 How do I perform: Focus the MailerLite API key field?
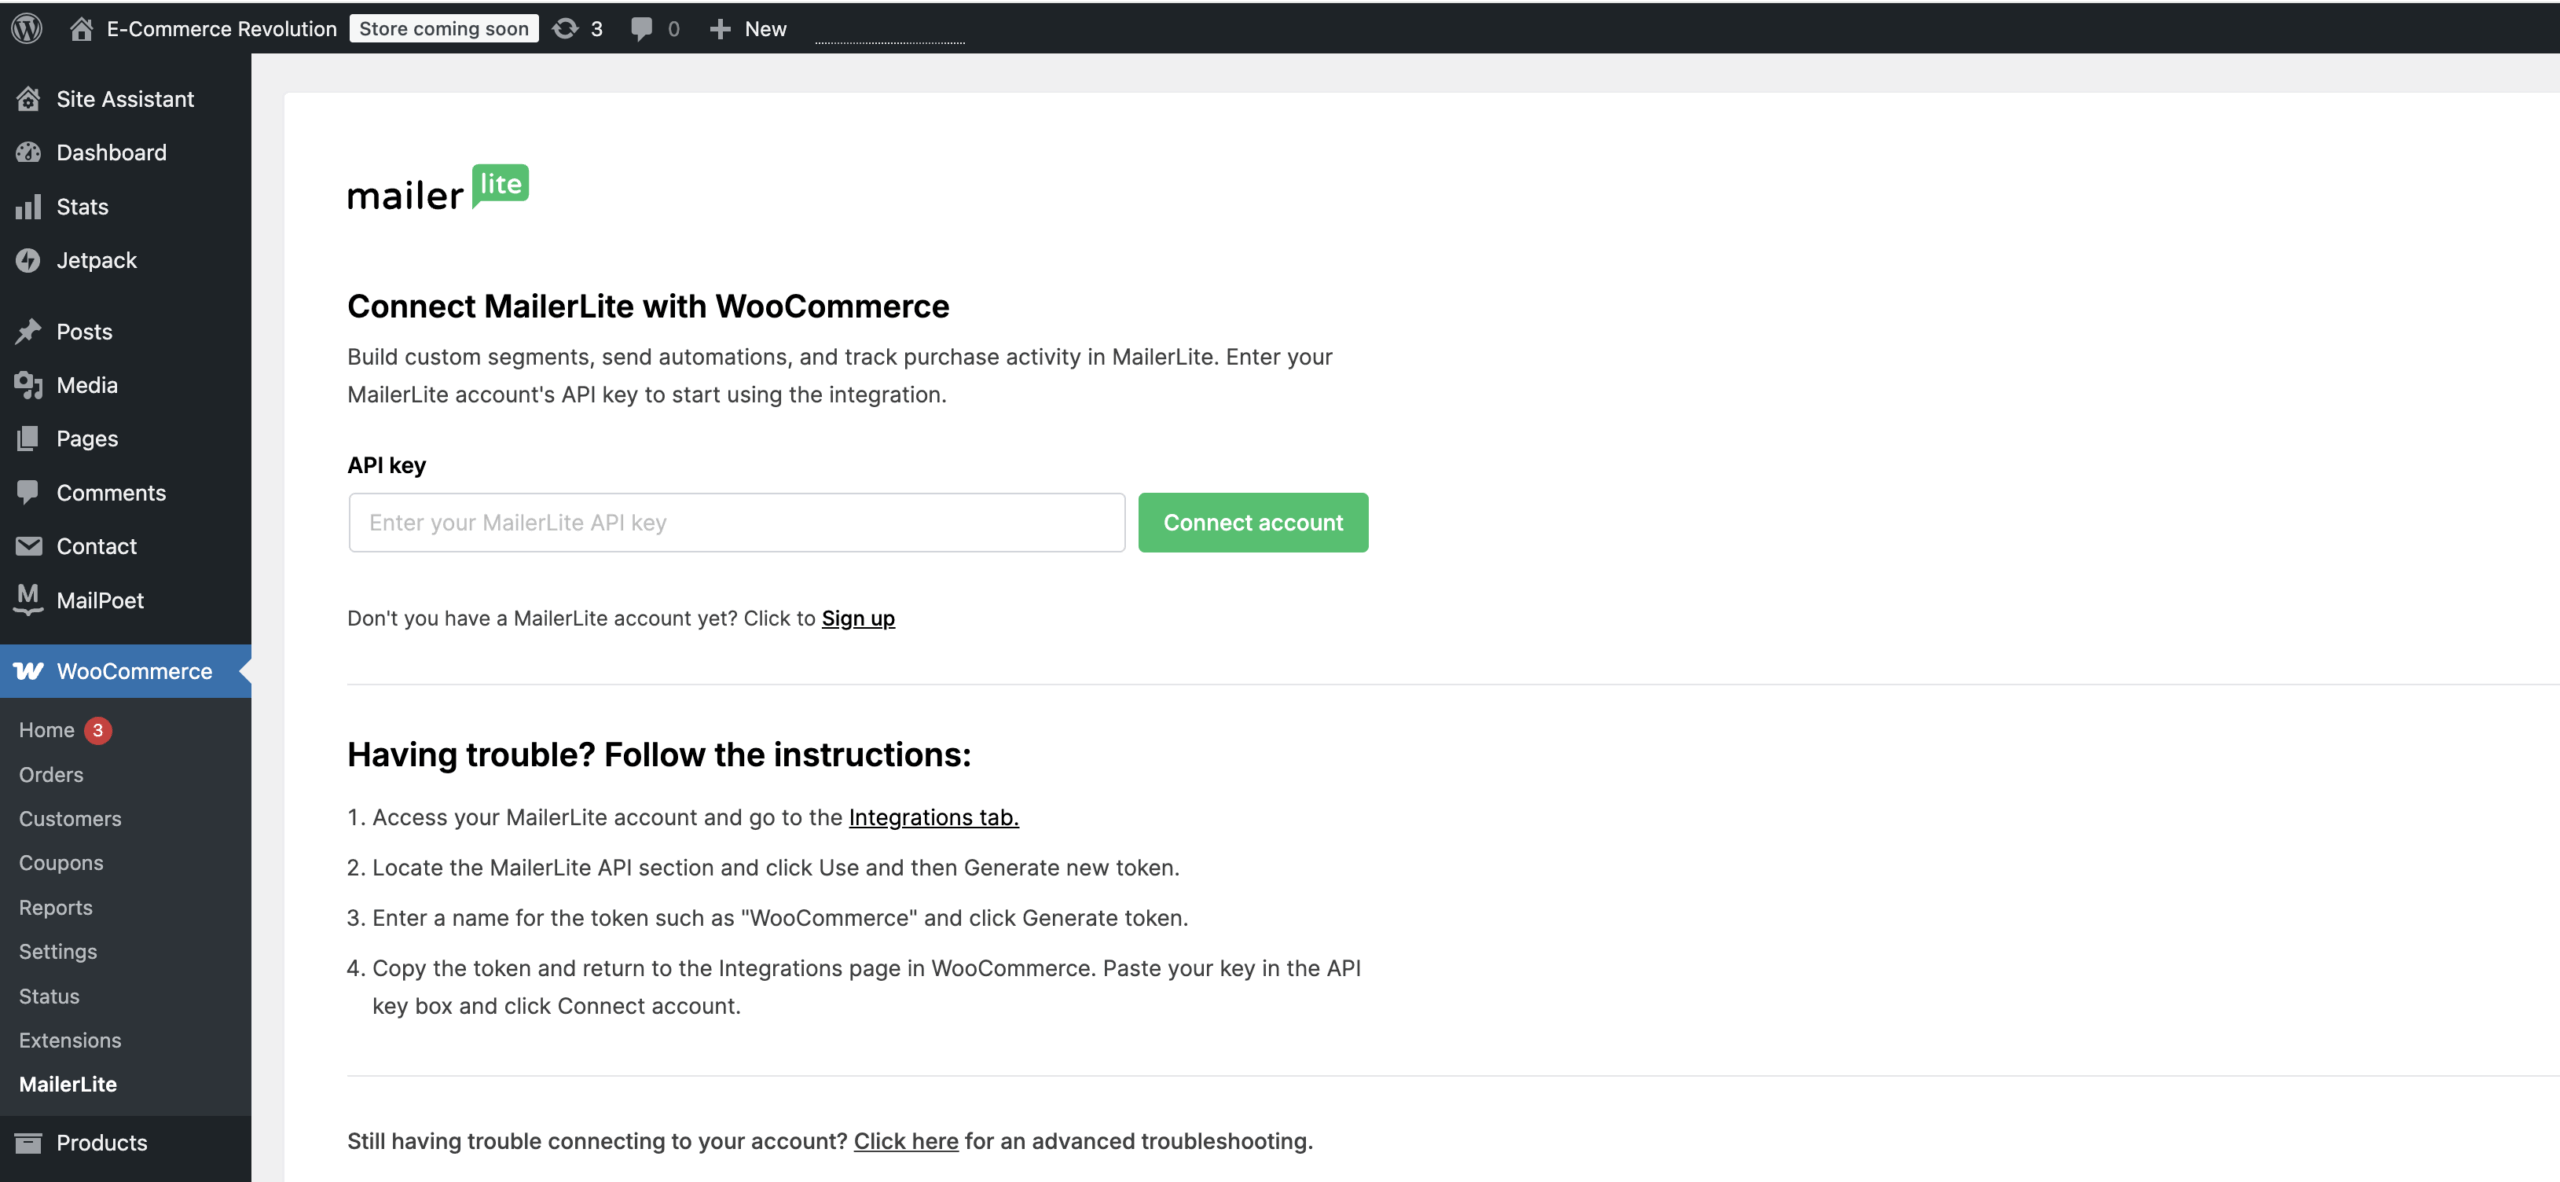click(736, 522)
